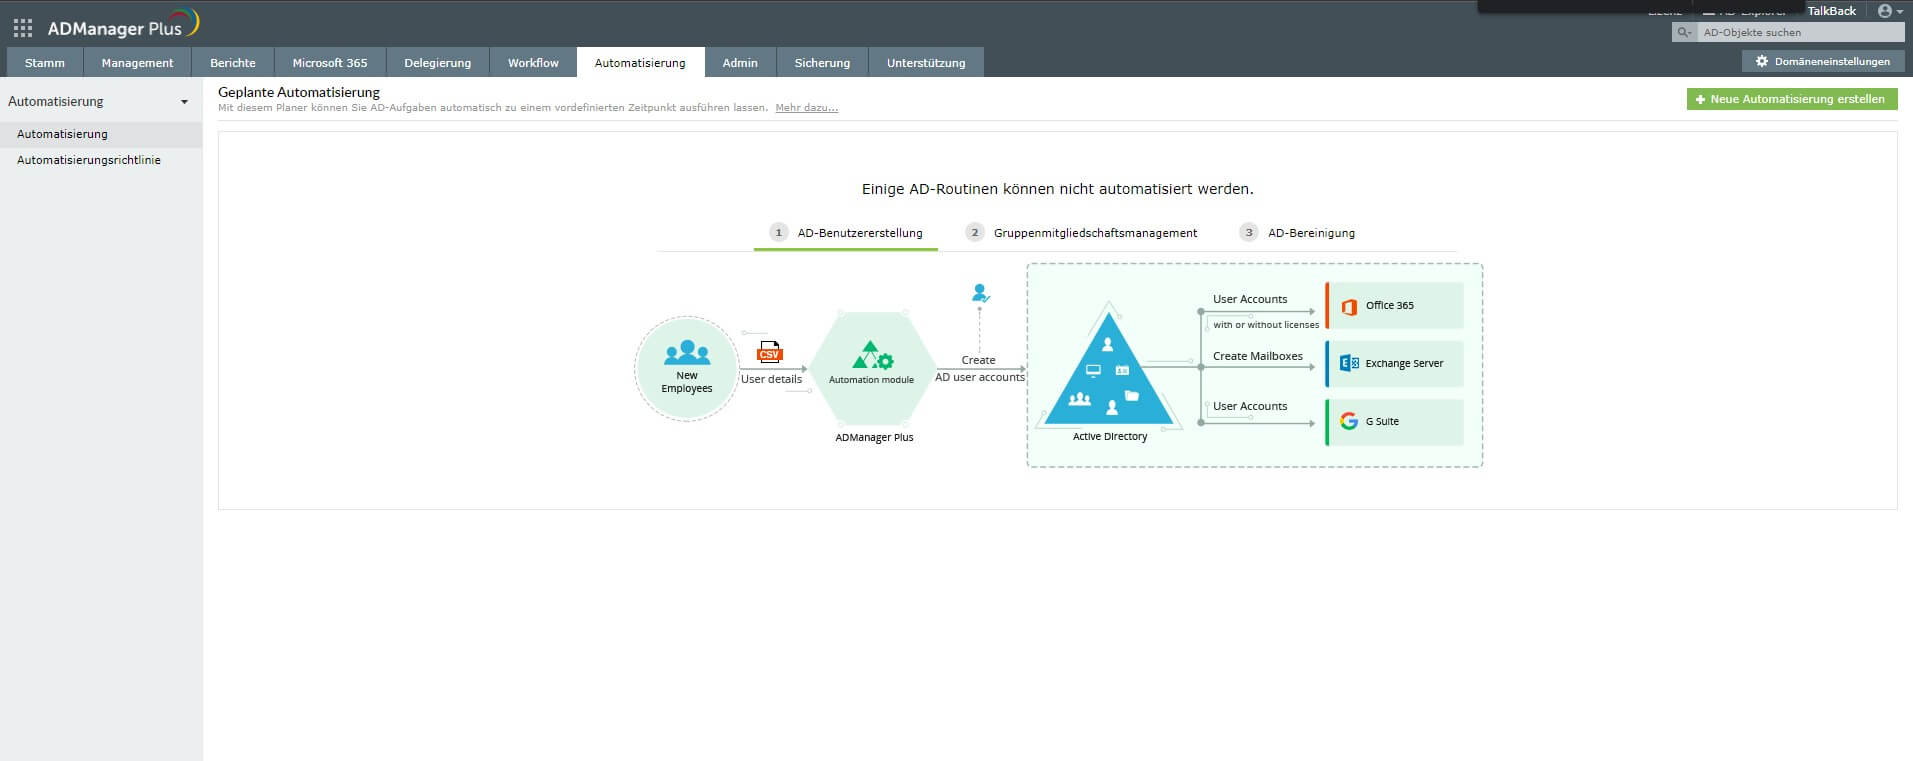Open the Management tab

[x=137, y=62]
